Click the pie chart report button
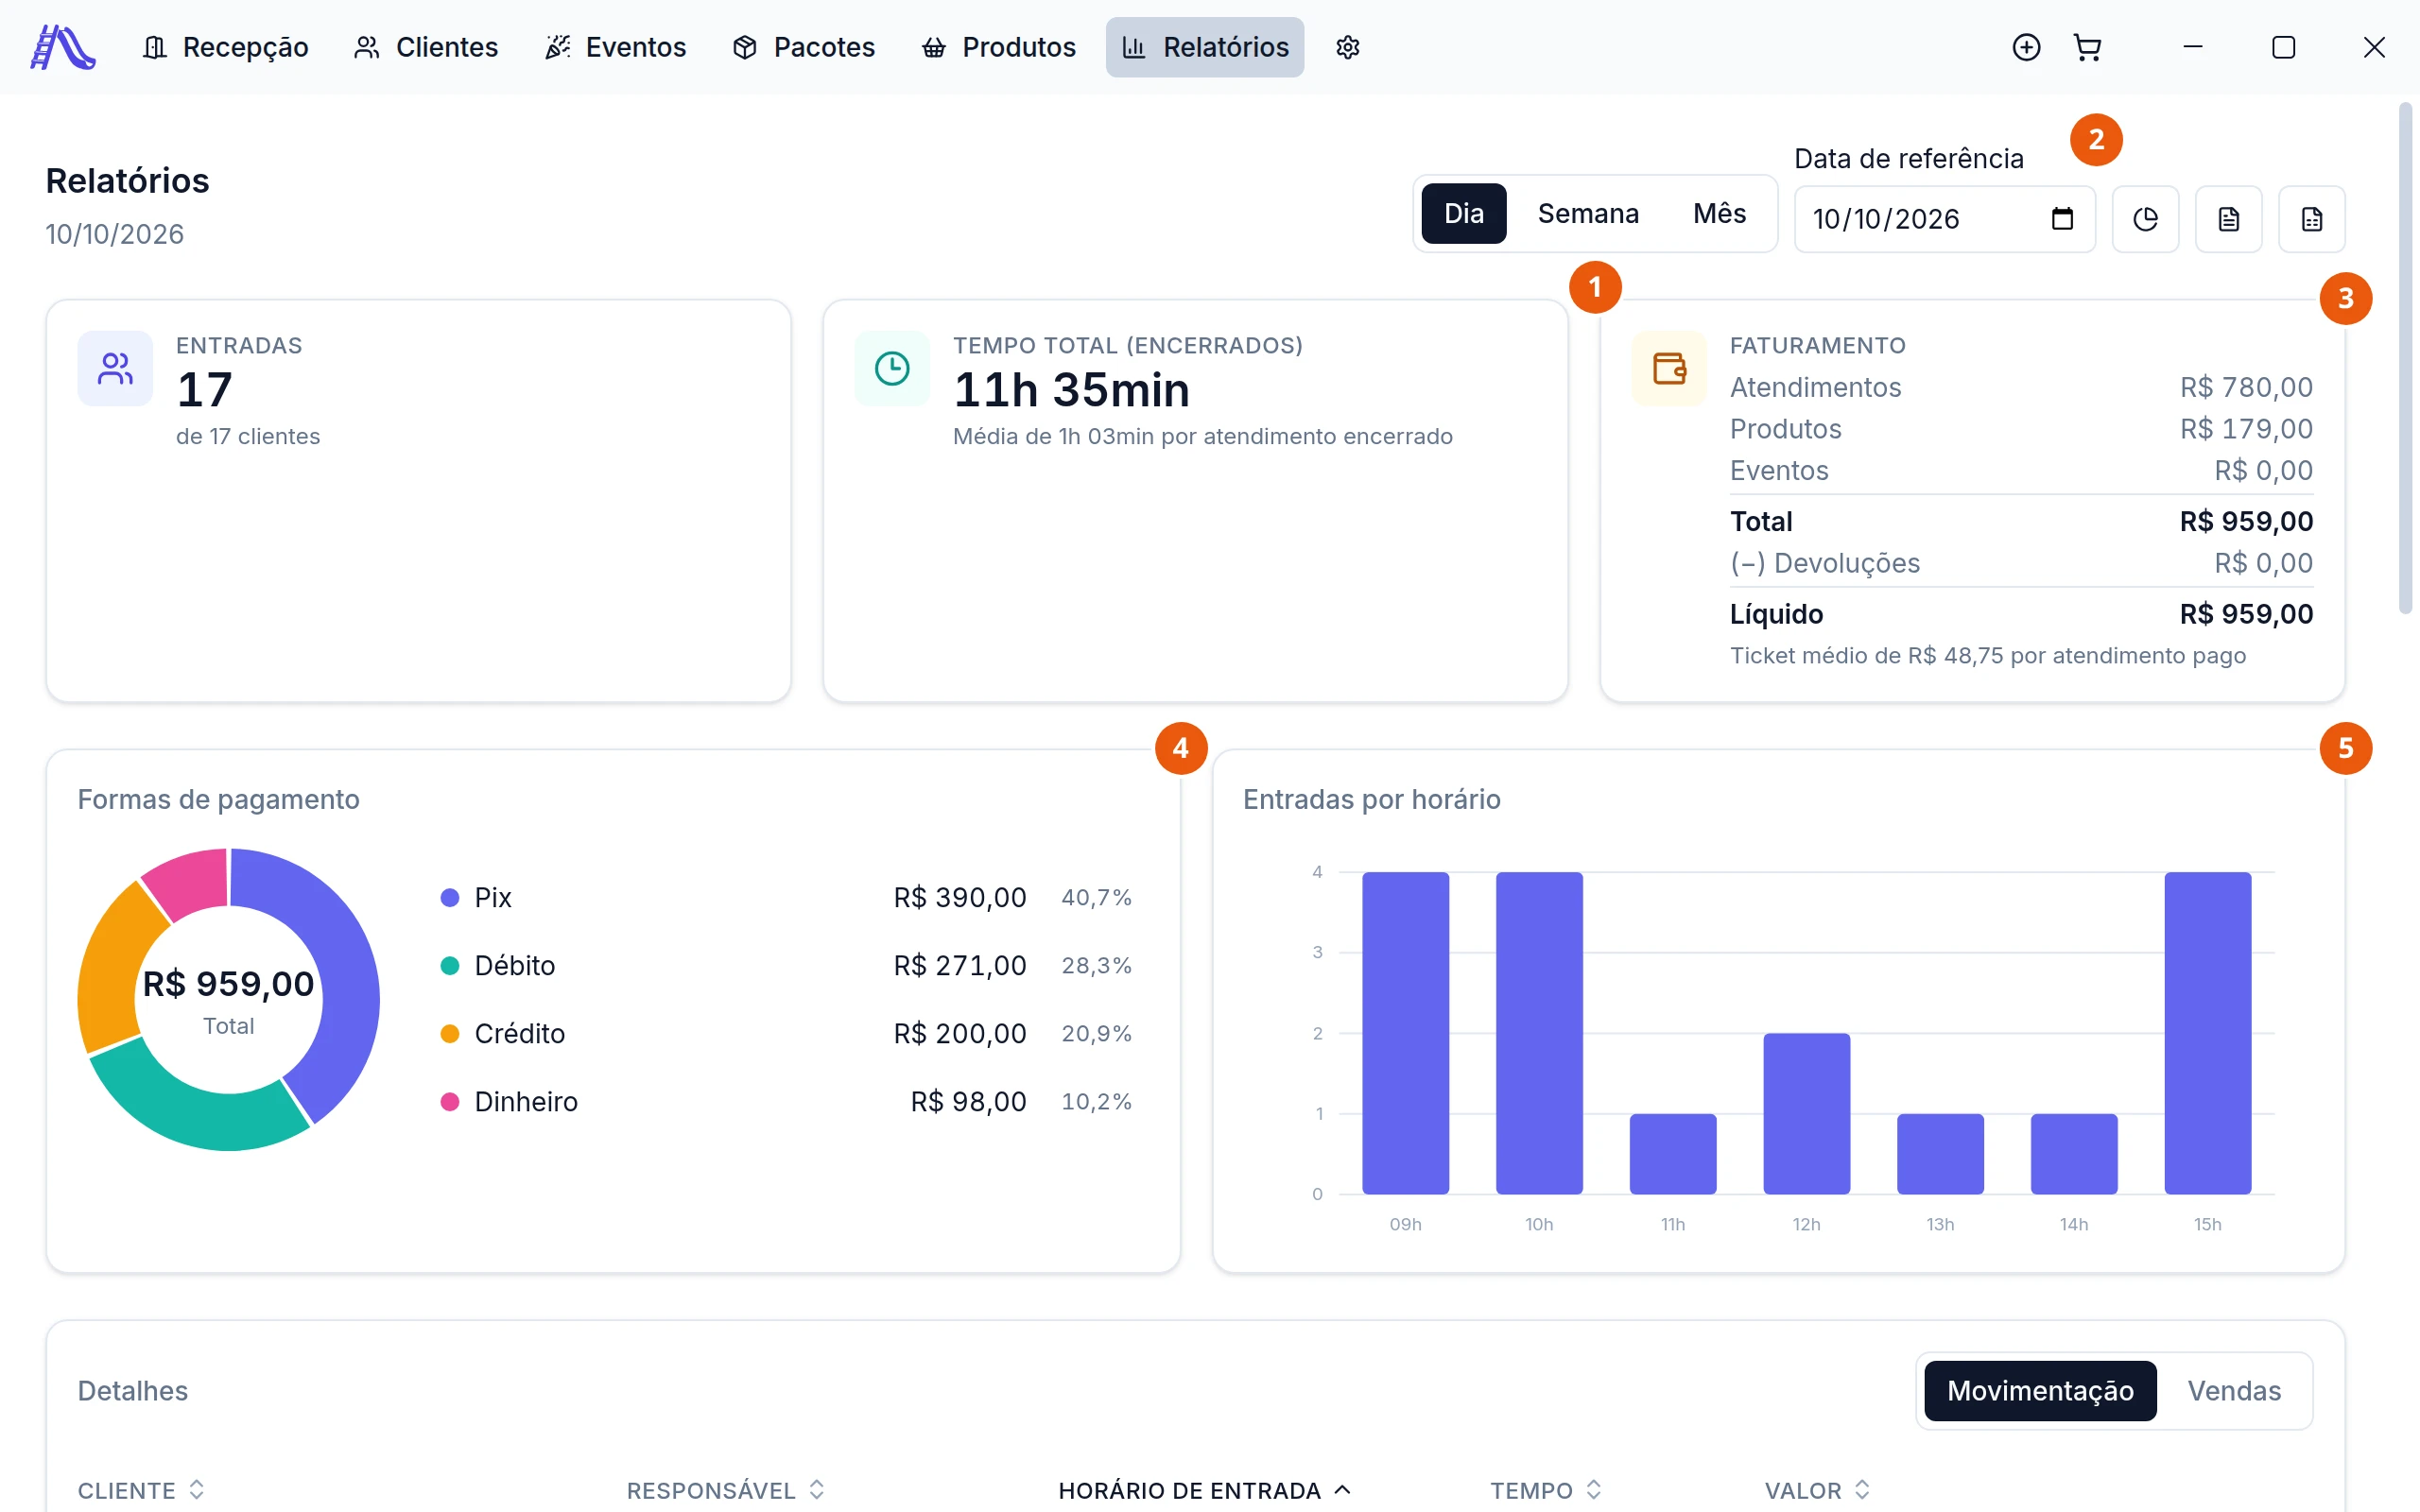This screenshot has height=1512, width=2420. [x=2145, y=219]
